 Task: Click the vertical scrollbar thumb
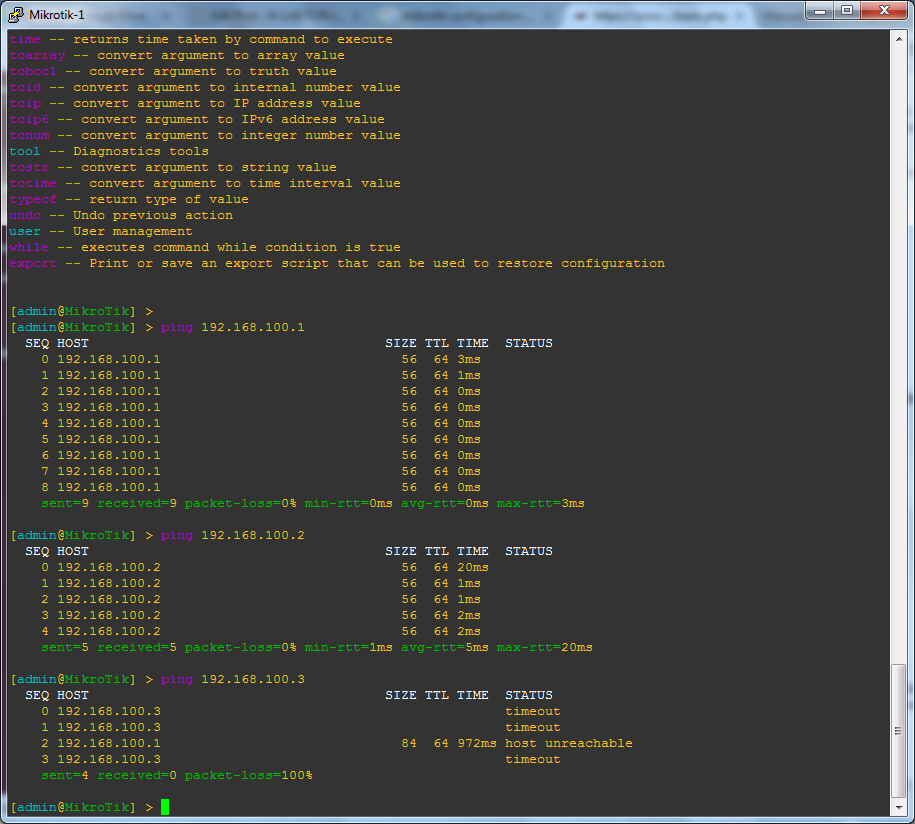click(x=898, y=730)
